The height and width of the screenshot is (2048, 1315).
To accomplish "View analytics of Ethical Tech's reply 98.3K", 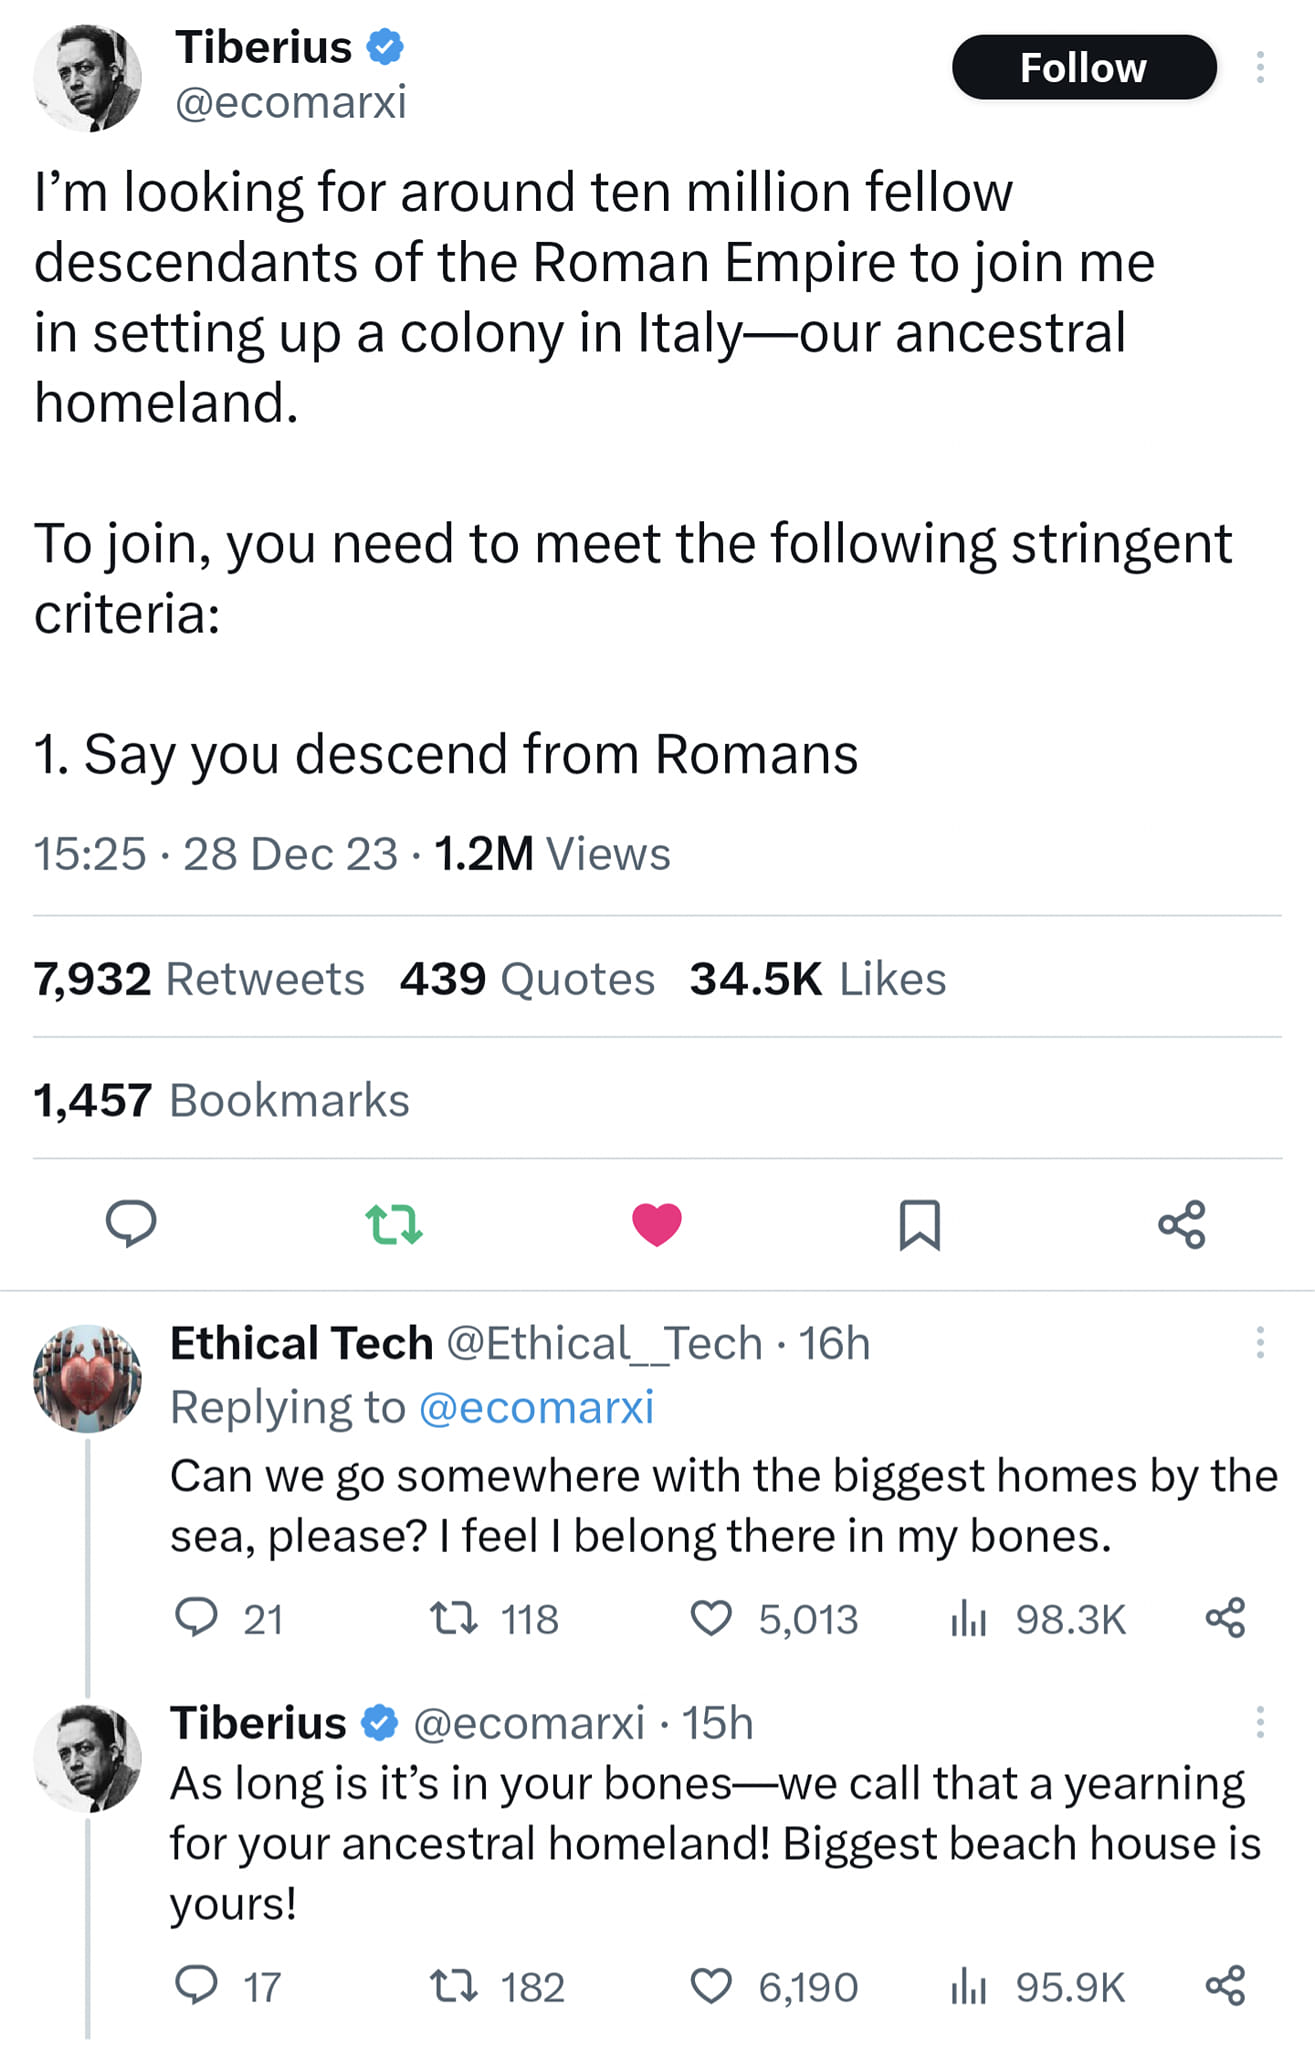I will [968, 1618].
